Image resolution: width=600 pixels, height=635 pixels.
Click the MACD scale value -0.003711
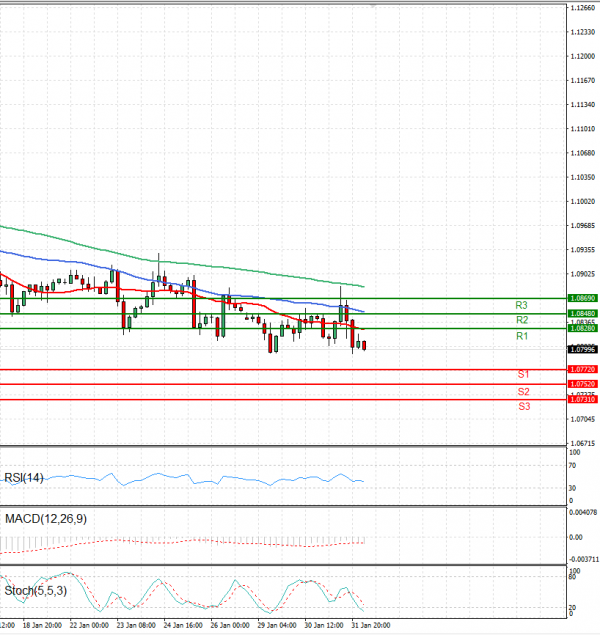click(x=584, y=559)
